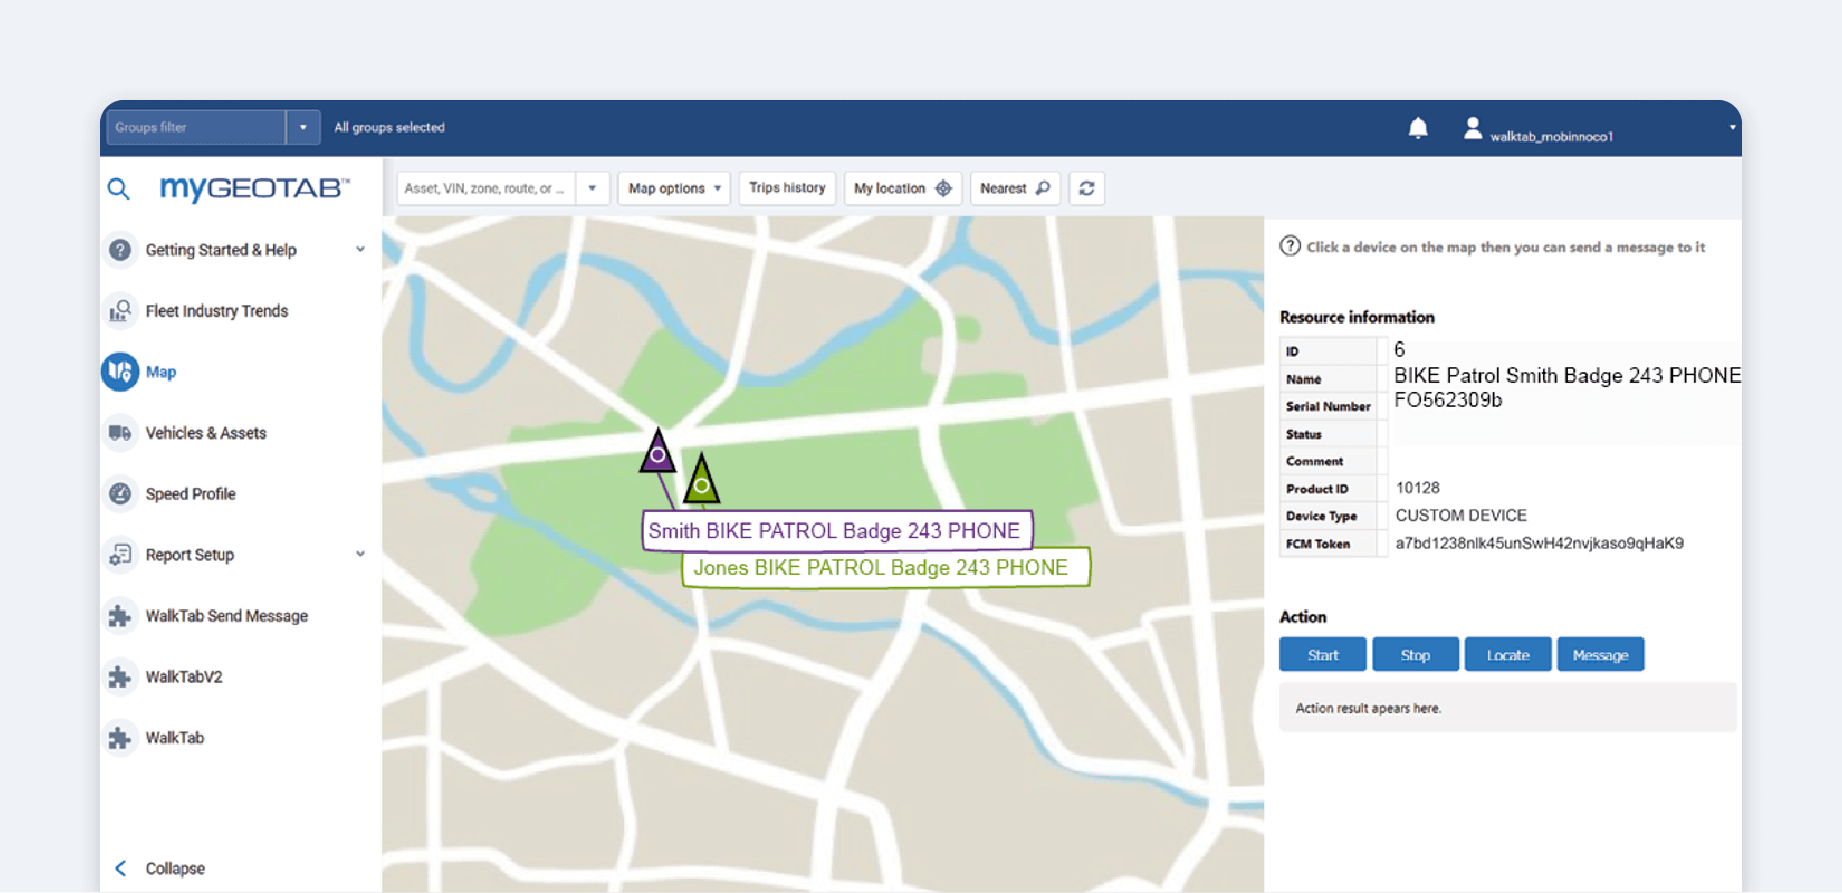Click the Fleet Industry Trends icon

pyautogui.click(x=120, y=311)
